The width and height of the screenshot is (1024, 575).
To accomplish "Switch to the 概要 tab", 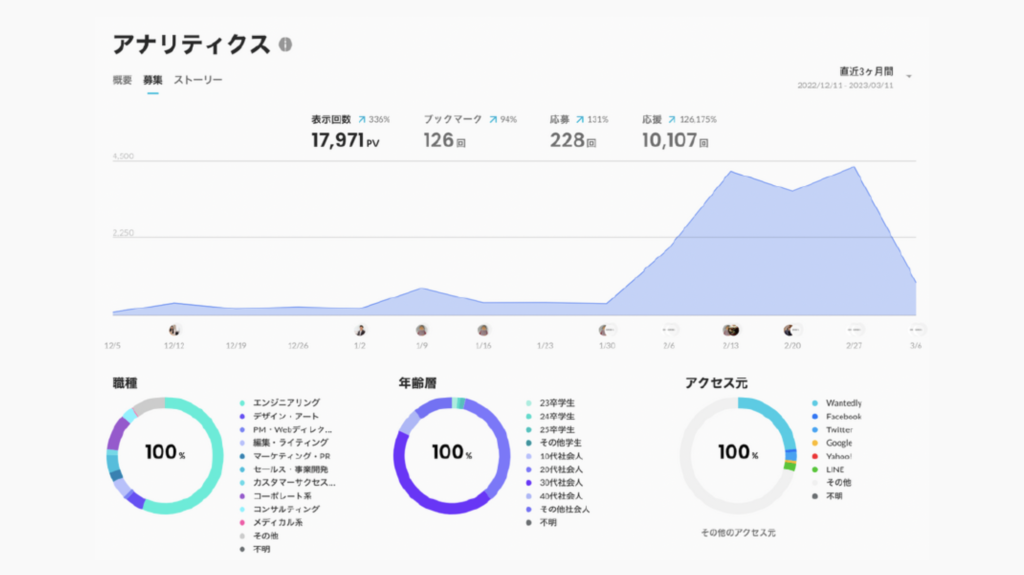I will click(x=122, y=80).
